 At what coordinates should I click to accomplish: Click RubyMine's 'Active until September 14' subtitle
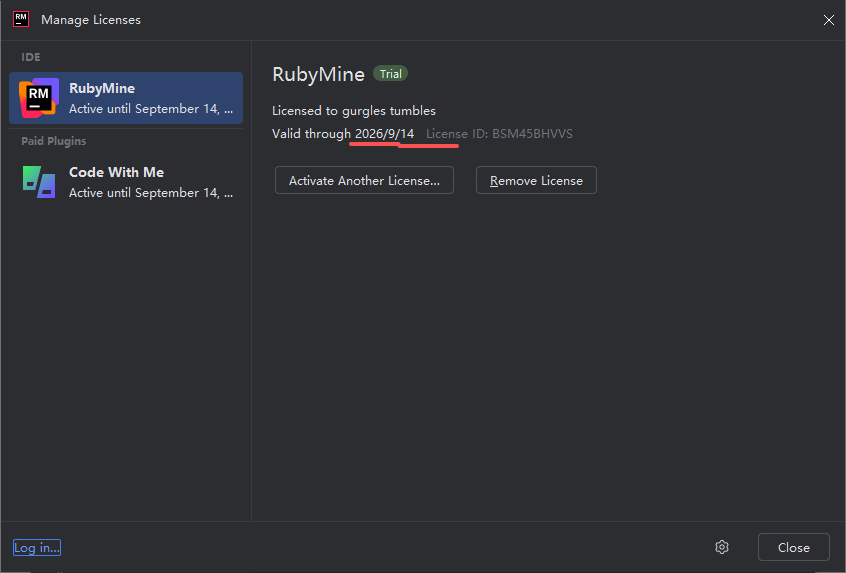151,109
